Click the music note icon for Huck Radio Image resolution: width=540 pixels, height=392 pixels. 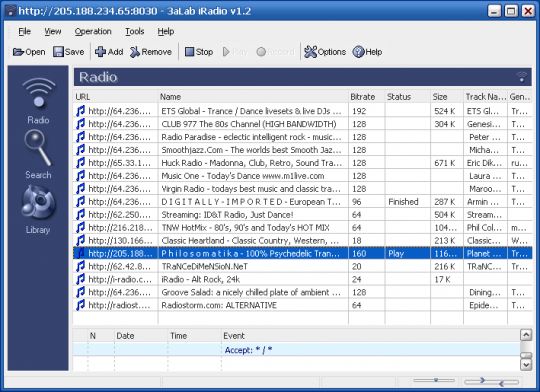81,163
